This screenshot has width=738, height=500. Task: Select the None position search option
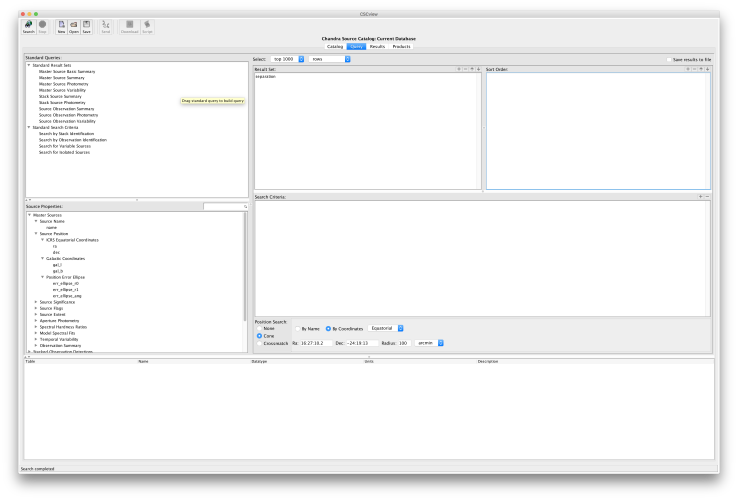pos(259,328)
